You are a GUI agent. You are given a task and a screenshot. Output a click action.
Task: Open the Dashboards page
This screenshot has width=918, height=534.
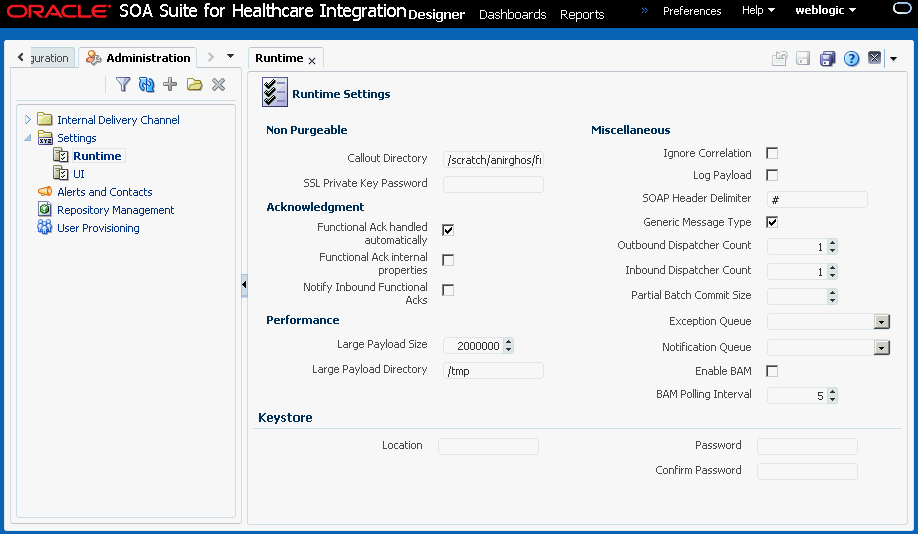coord(512,15)
